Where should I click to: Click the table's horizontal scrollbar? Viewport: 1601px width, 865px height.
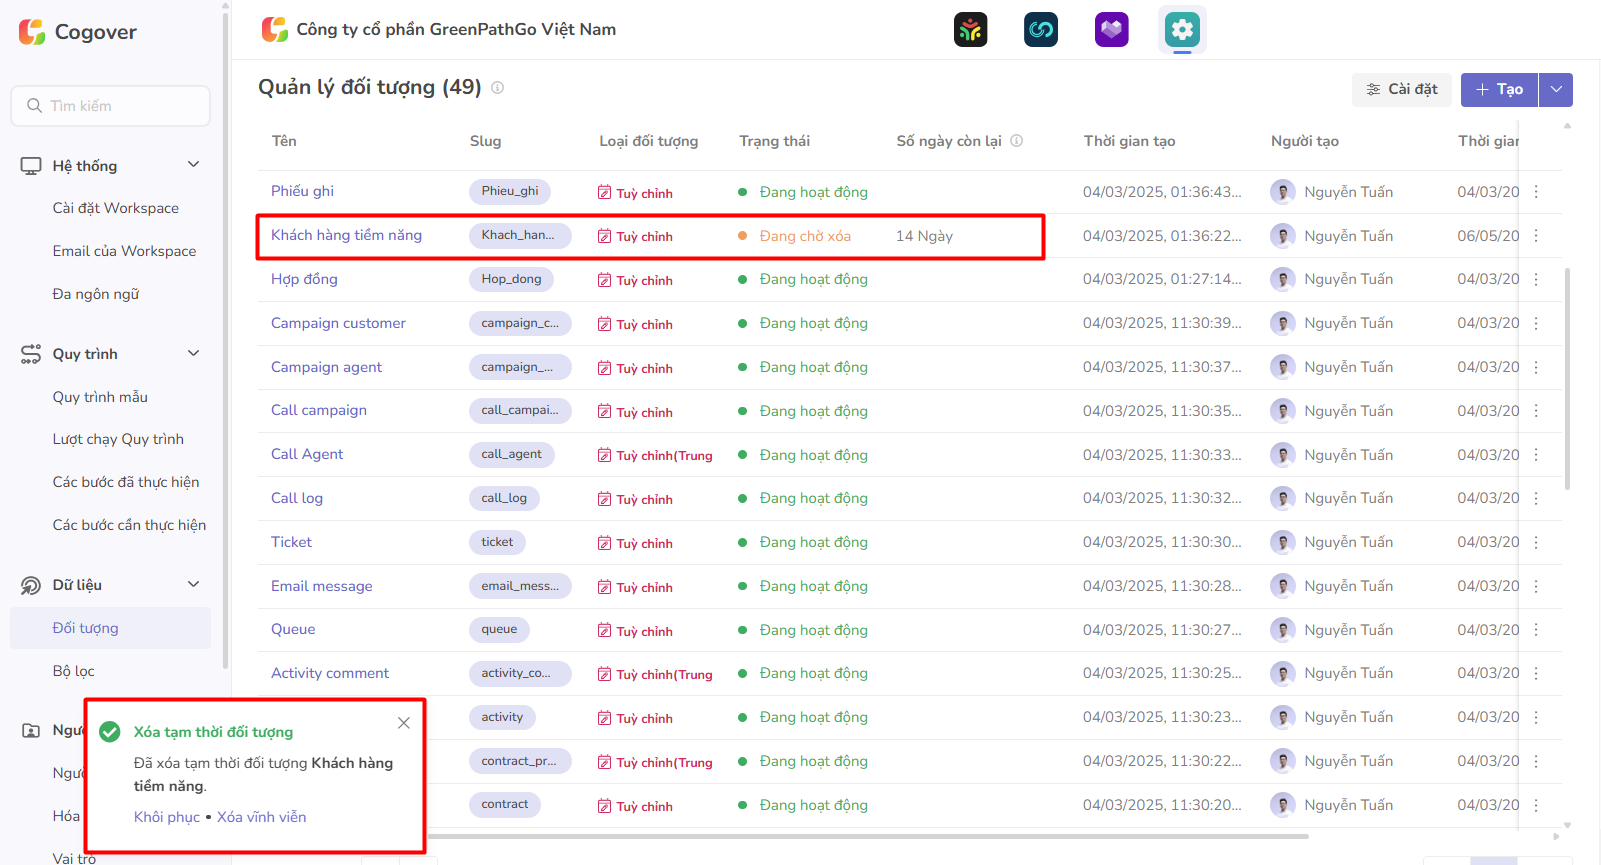point(867,836)
